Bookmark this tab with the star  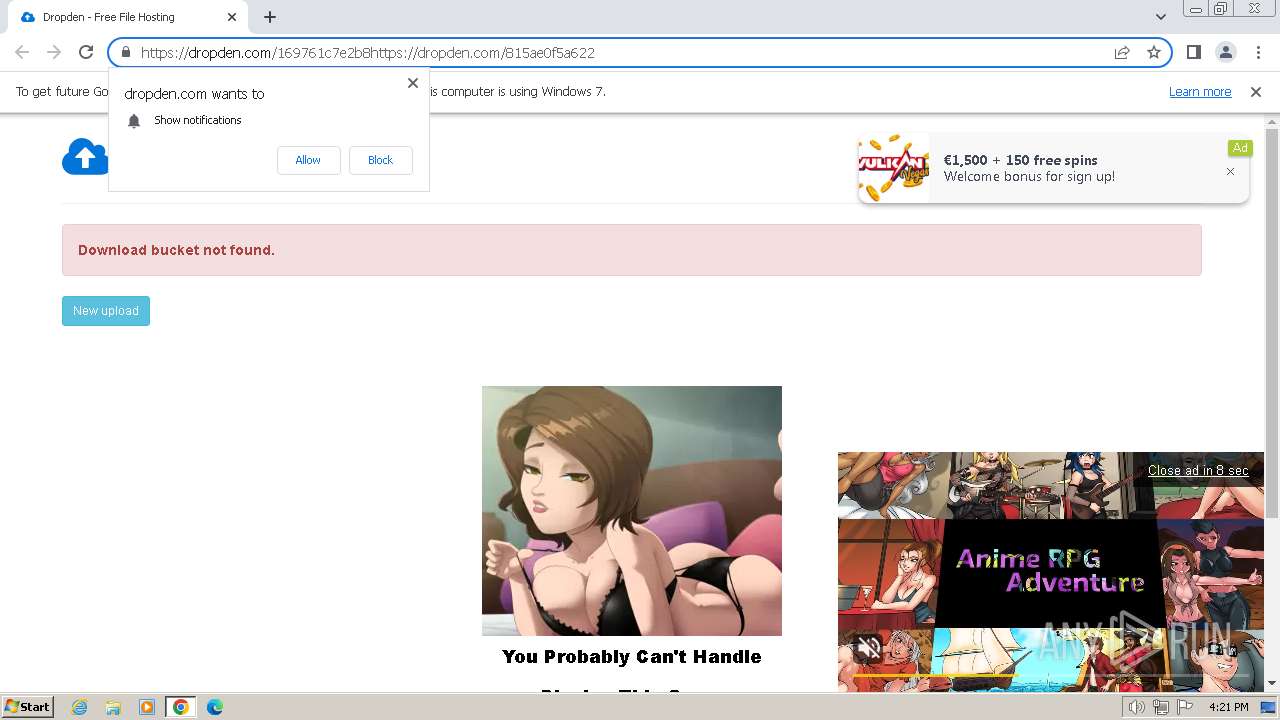1154,53
